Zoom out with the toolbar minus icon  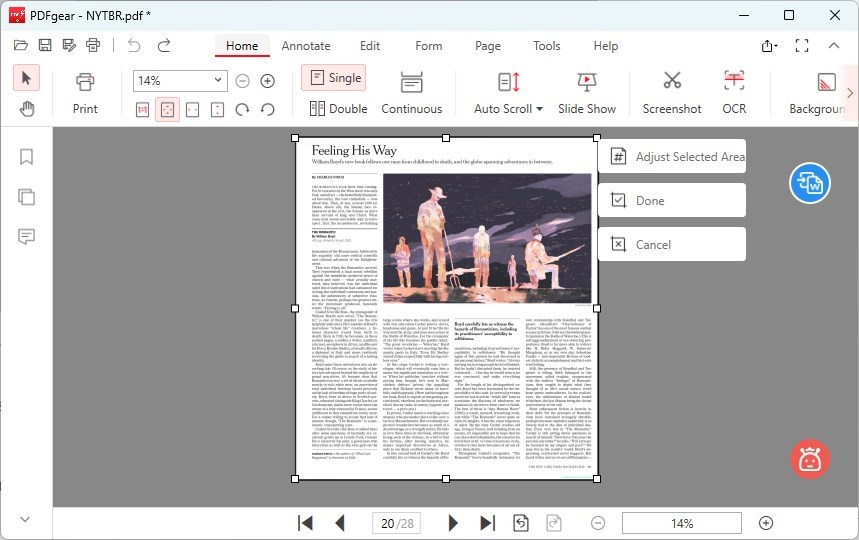pyautogui.click(x=242, y=81)
